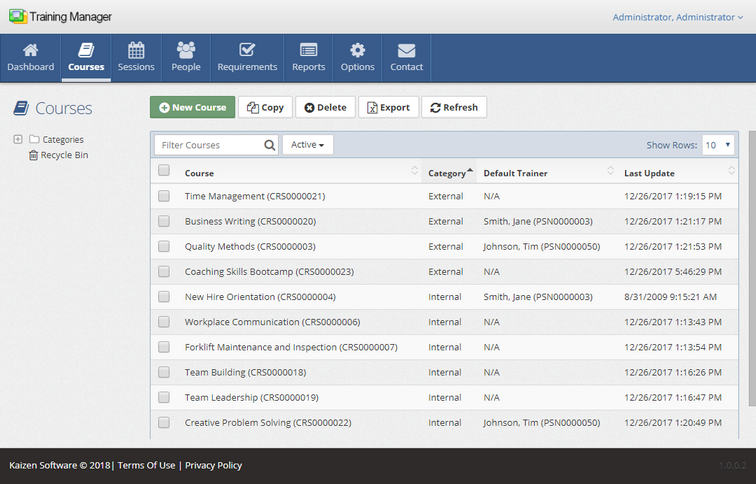Open the Administrator user menu

[677, 17]
